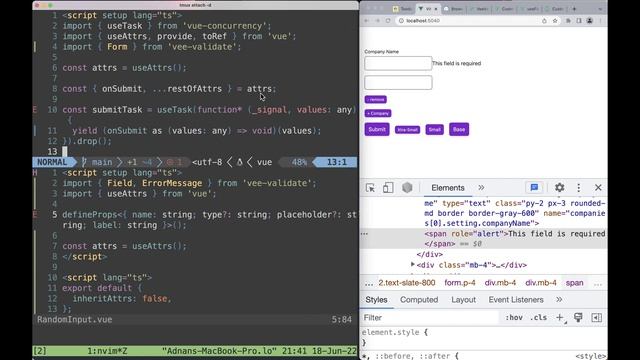
Task: Close the active browser tab
Action: click(x=436, y=9)
